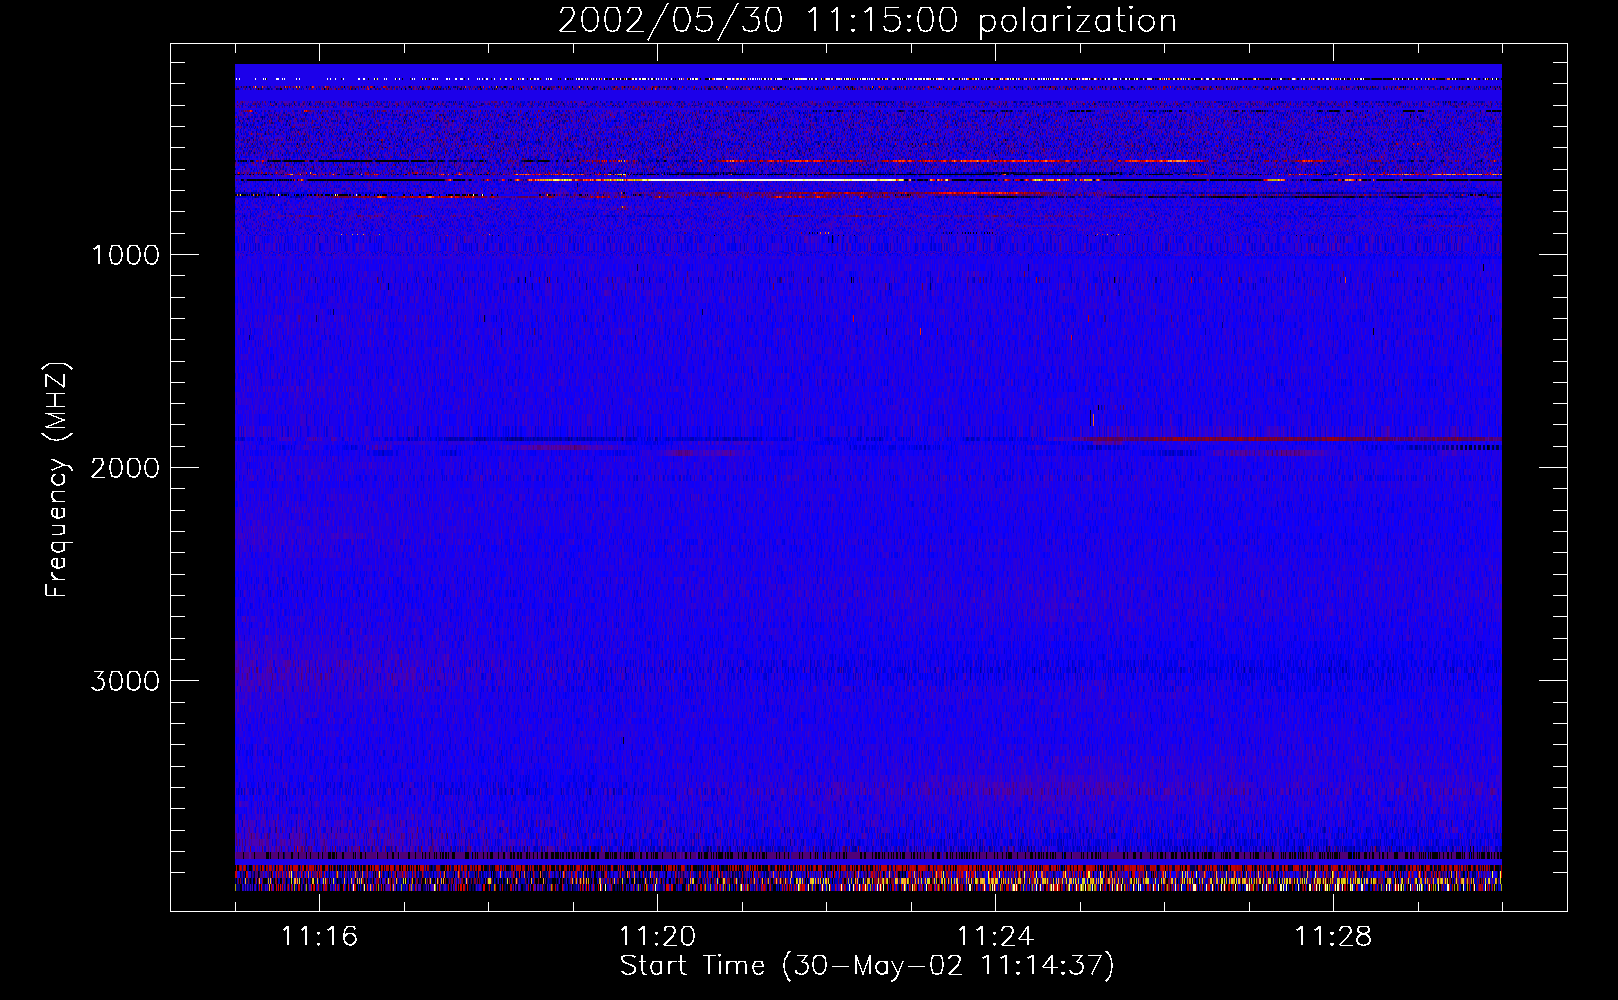Image resolution: width=1618 pixels, height=1000 pixels.
Task: Click the 11:24 time tick label
Action: 995,937
